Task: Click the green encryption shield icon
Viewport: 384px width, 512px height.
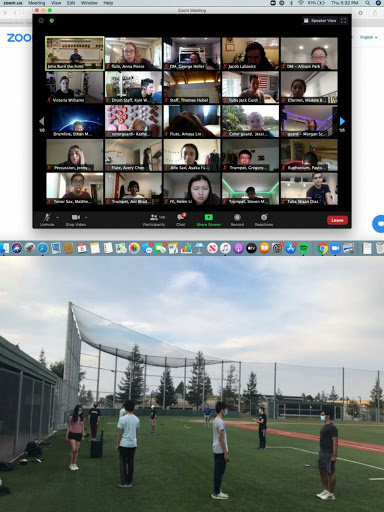Action: pyautogui.click(x=51, y=21)
